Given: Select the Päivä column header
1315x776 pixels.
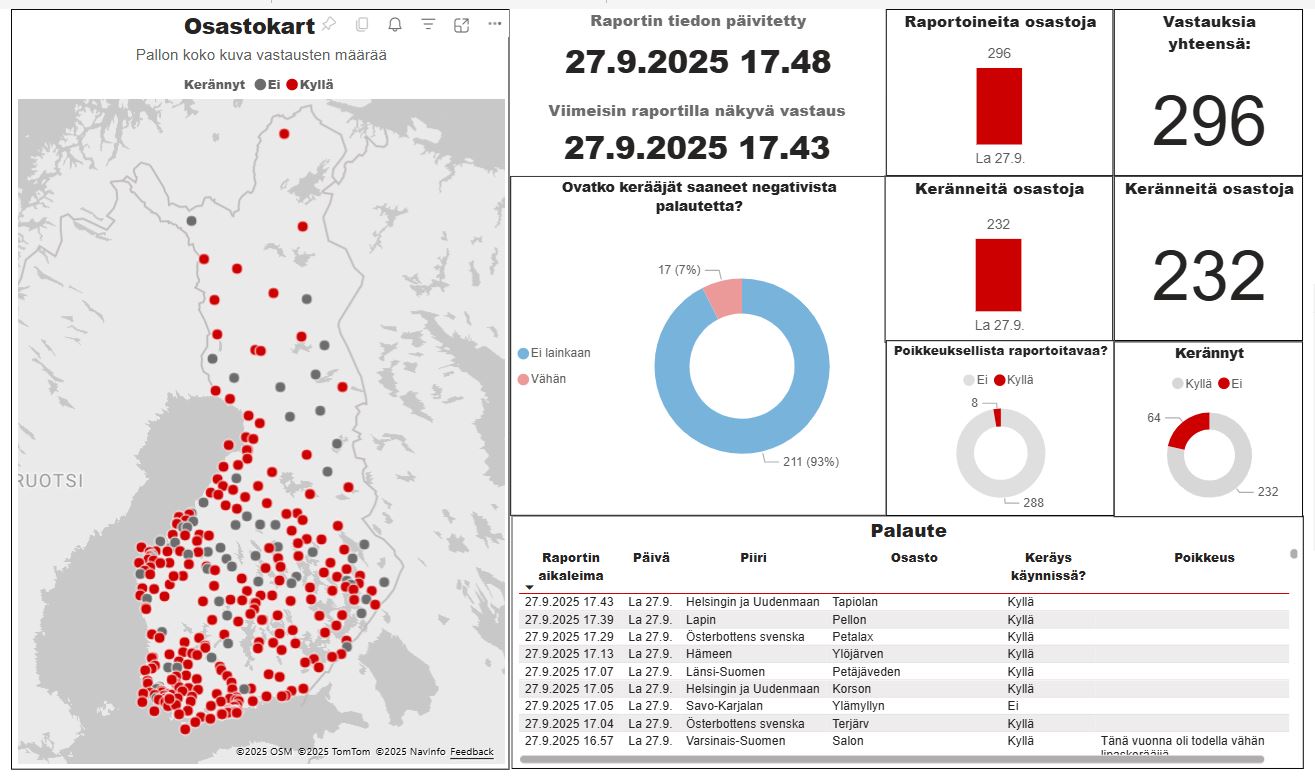Looking at the screenshot, I should (651, 558).
